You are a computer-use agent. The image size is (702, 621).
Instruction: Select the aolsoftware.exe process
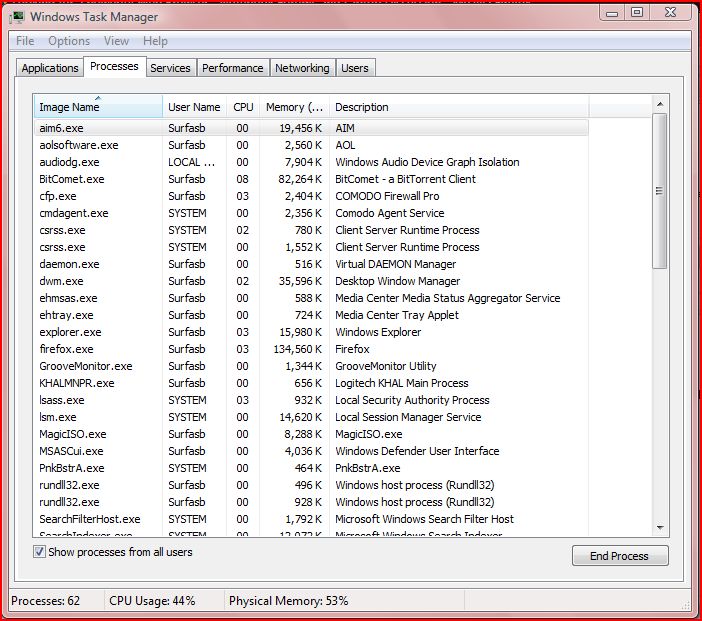pyautogui.click(x=311, y=145)
